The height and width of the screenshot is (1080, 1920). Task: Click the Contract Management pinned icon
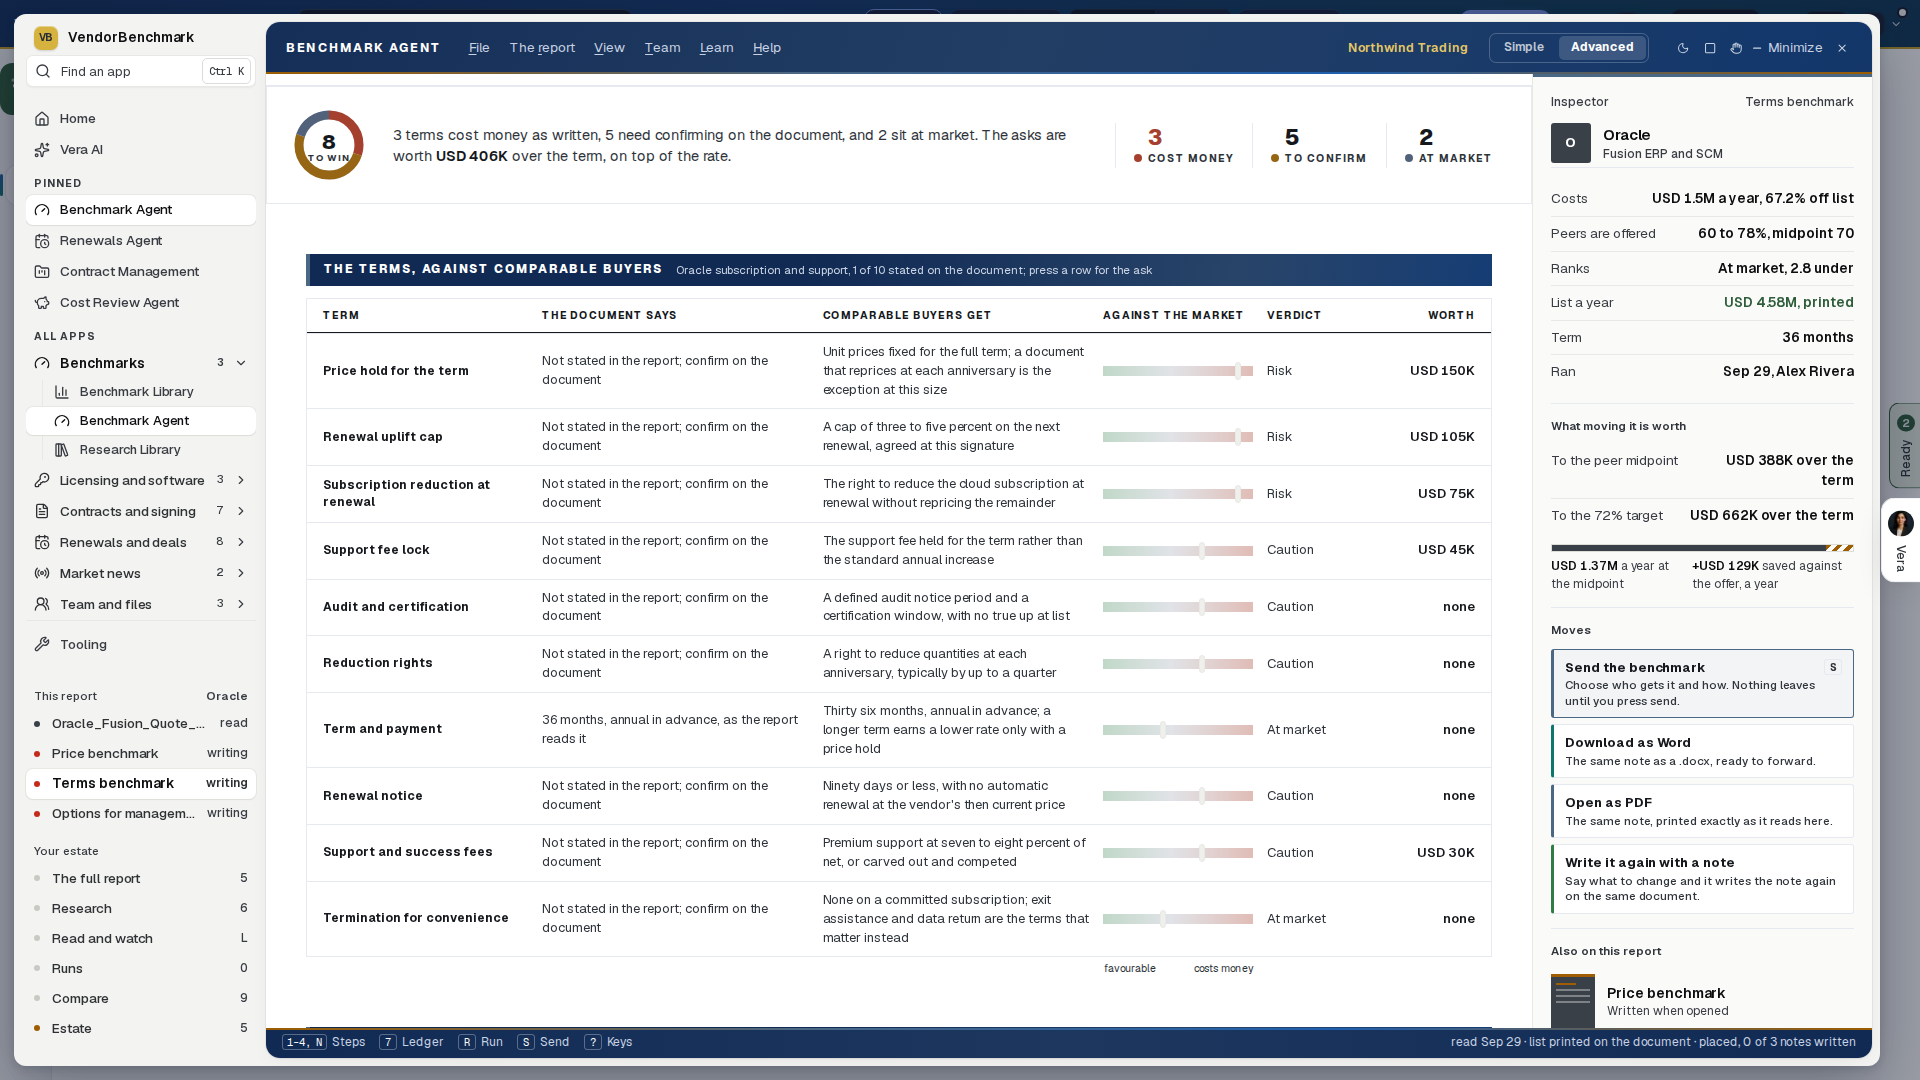tap(42, 272)
